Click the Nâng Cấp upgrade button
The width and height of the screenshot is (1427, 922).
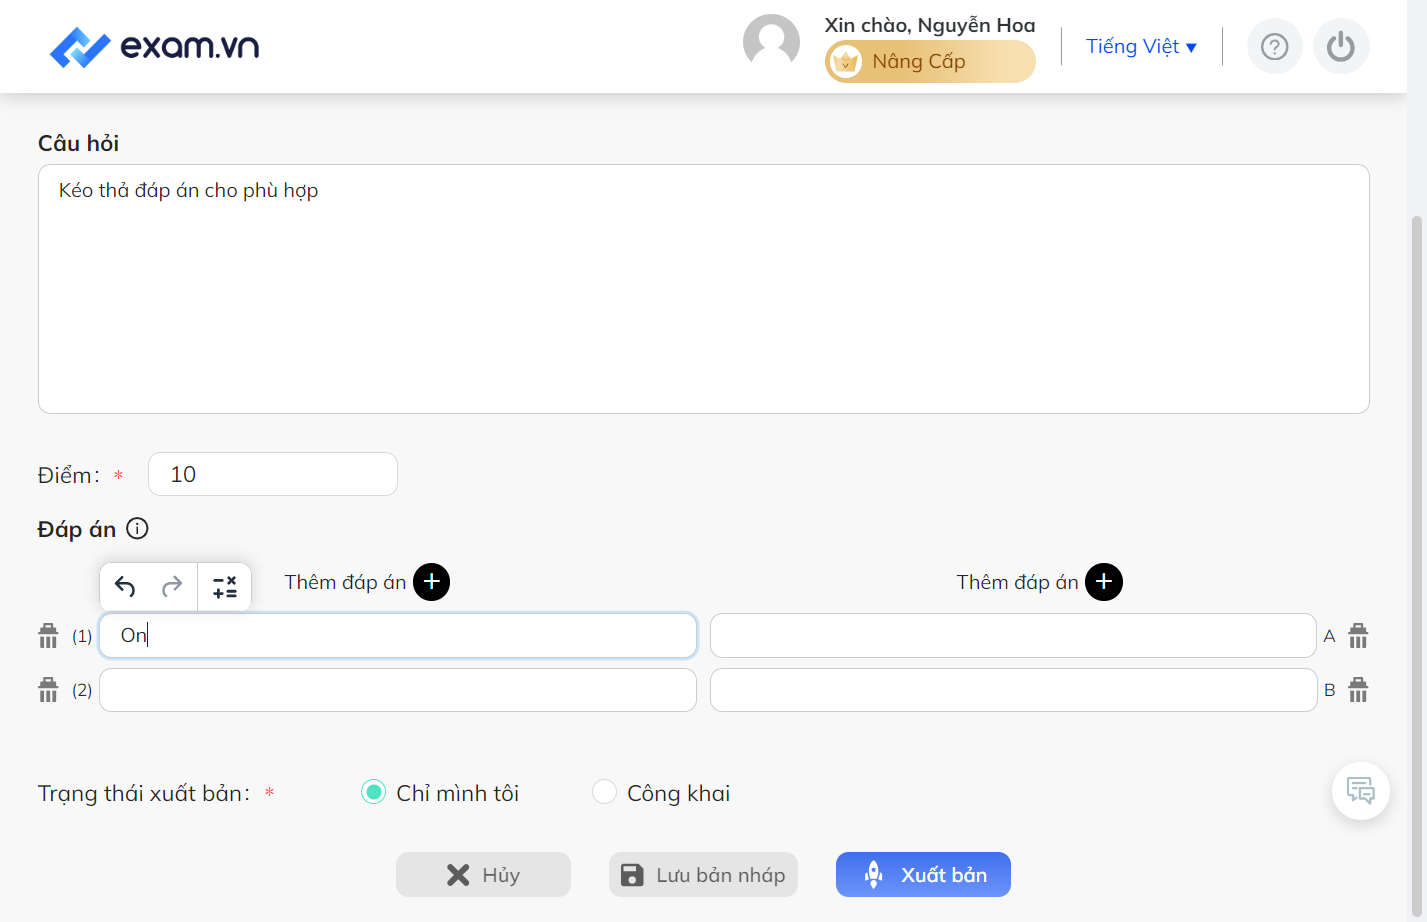pos(930,62)
